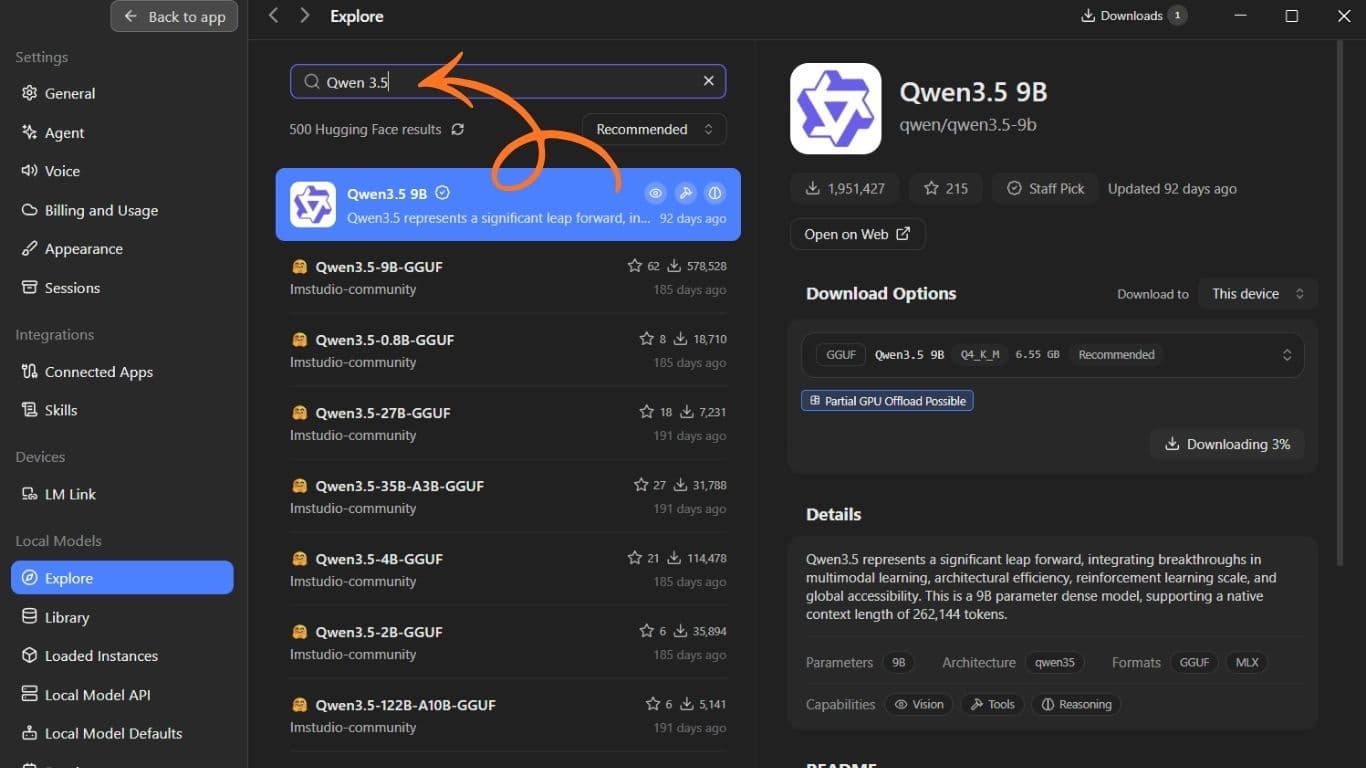1366x768 pixels.
Task: Refresh the Hugging Face results
Action: coord(458,129)
